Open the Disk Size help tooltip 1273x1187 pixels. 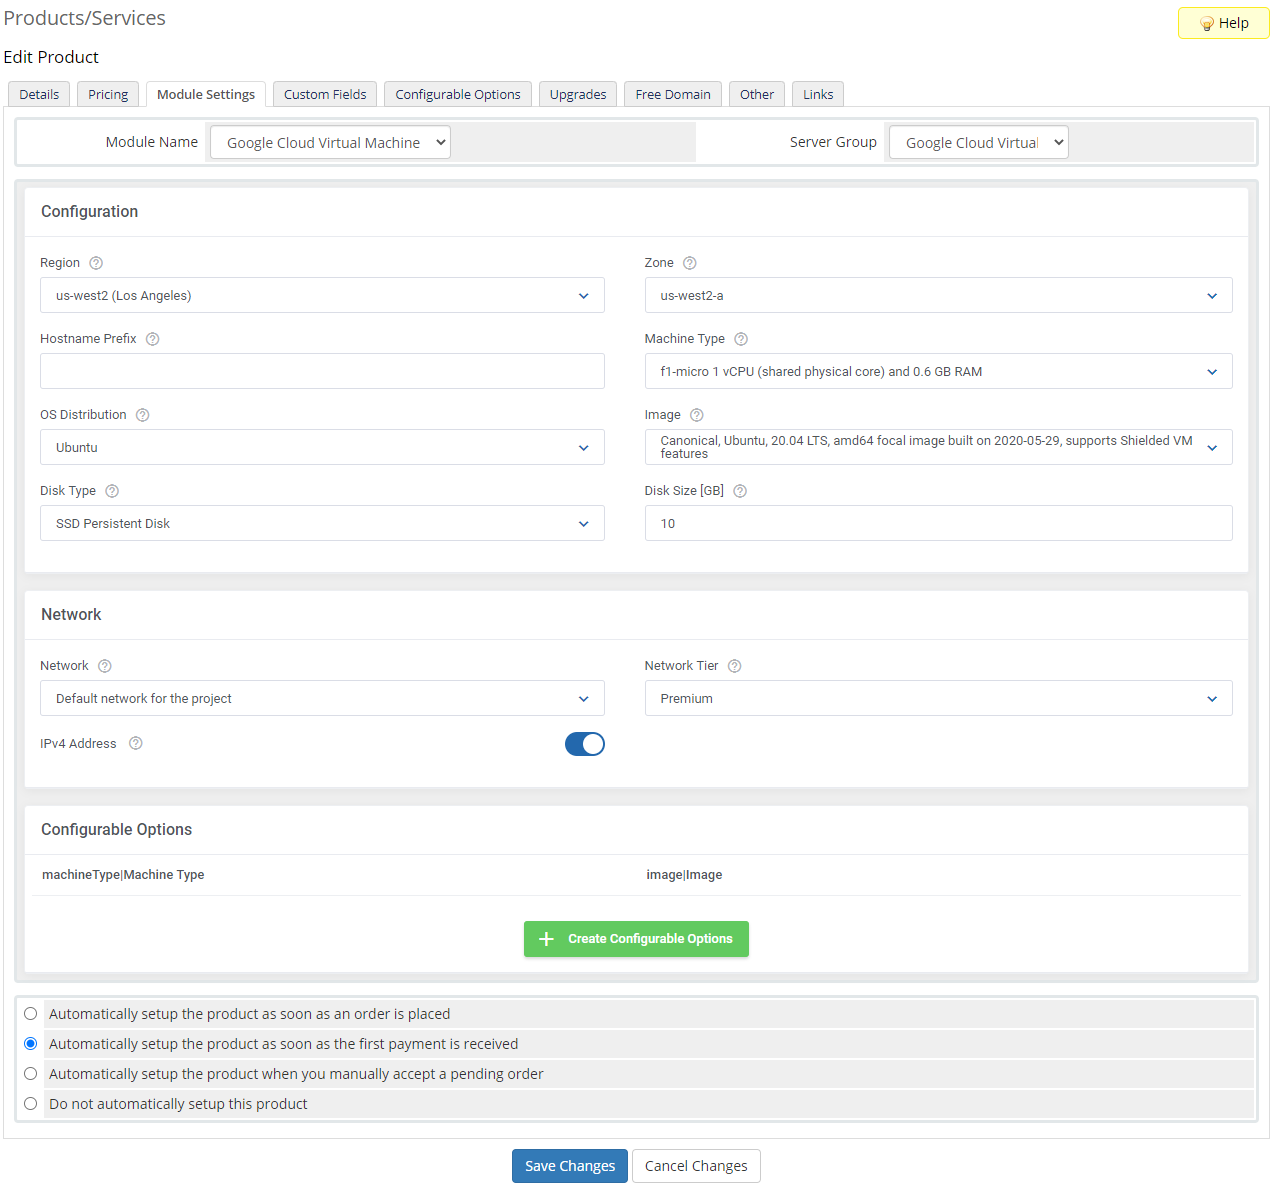point(739,490)
